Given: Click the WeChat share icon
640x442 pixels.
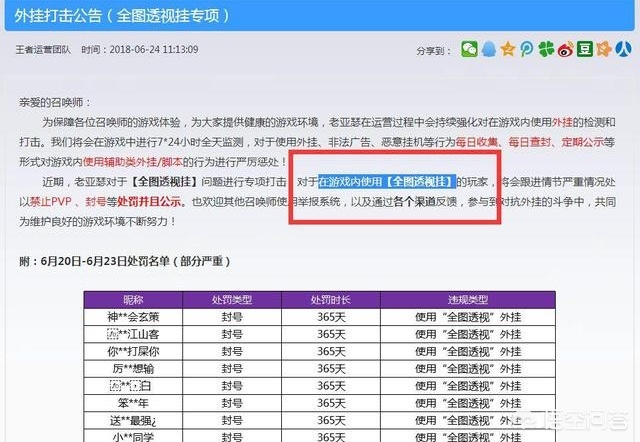Looking at the screenshot, I should (470, 49).
